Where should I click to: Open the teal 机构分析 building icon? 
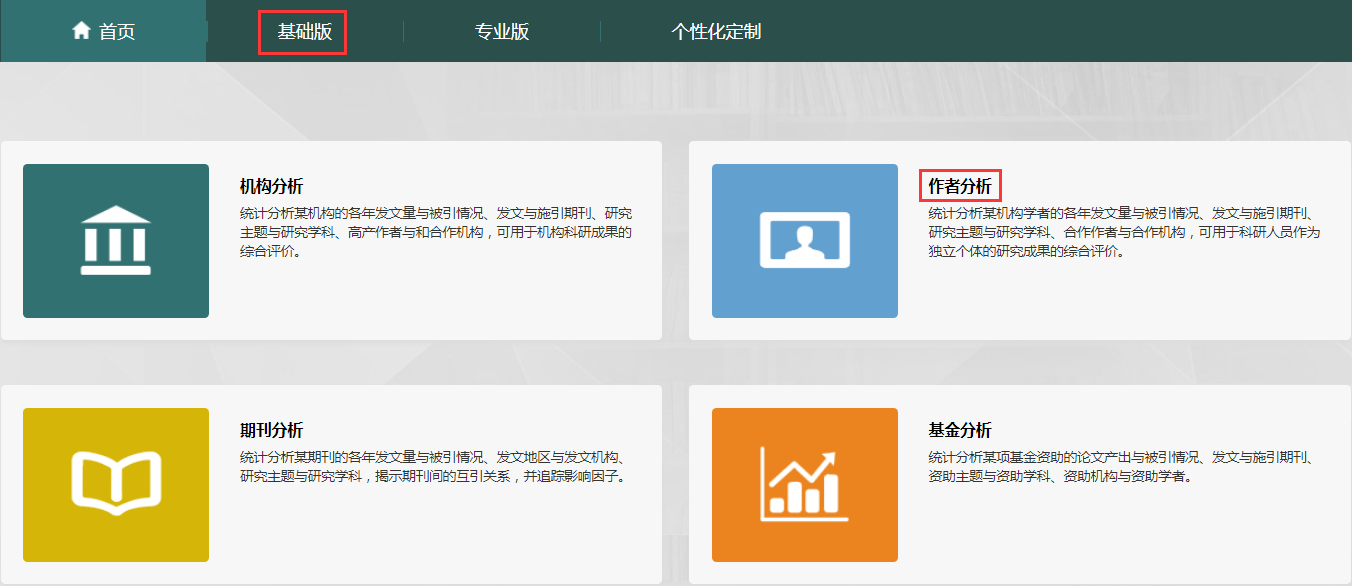click(x=116, y=241)
